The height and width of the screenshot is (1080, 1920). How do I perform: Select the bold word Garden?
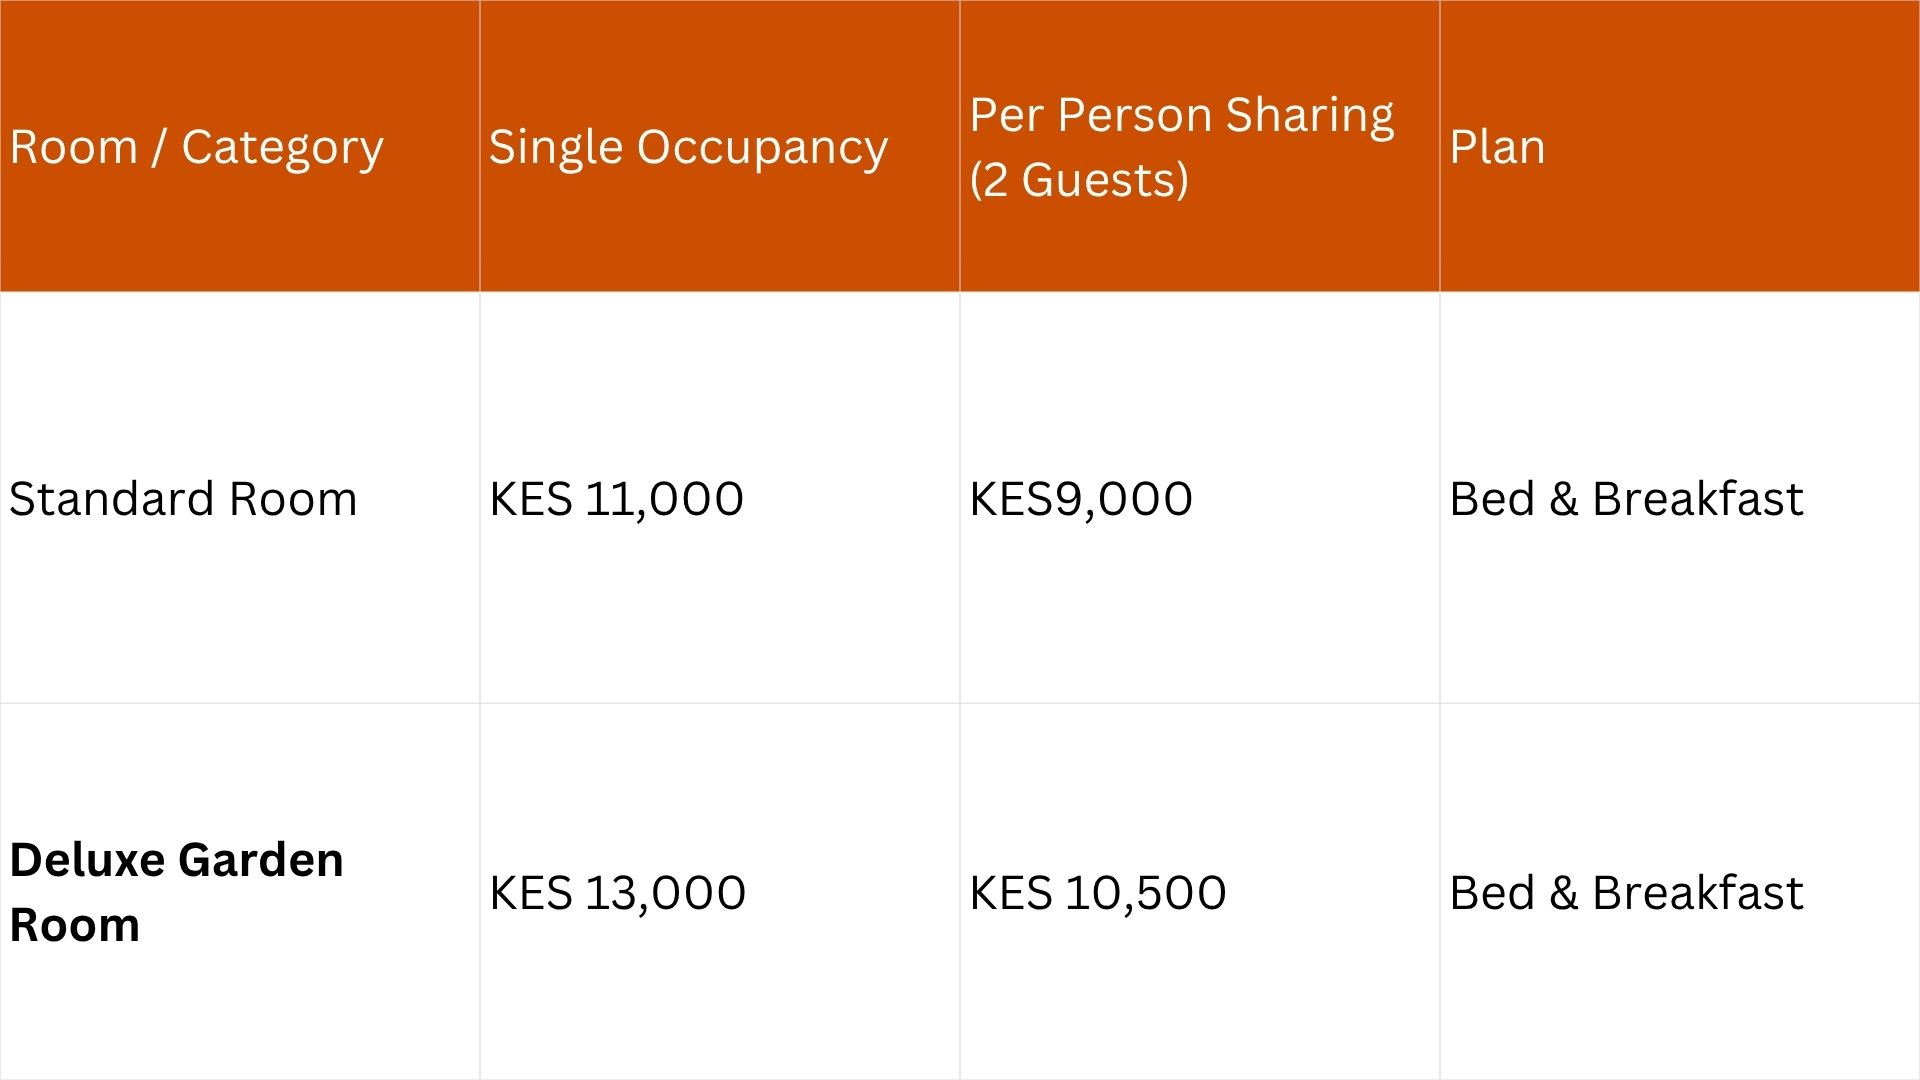[261, 860]
